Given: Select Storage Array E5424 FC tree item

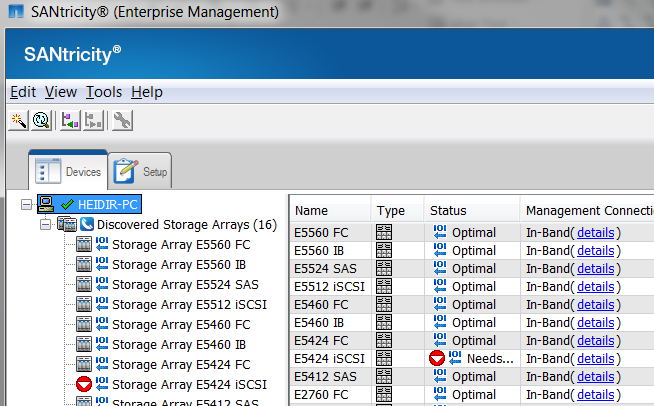Looking at the screenshot, I should 181,365.
